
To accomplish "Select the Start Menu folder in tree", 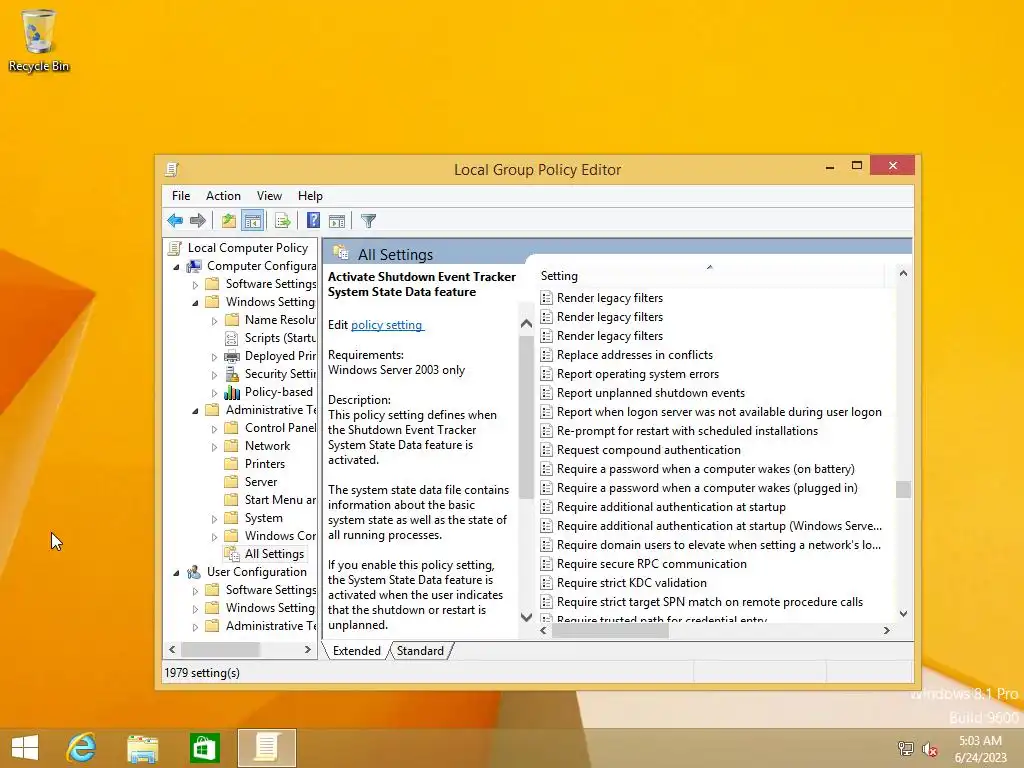I will [280, 500].
